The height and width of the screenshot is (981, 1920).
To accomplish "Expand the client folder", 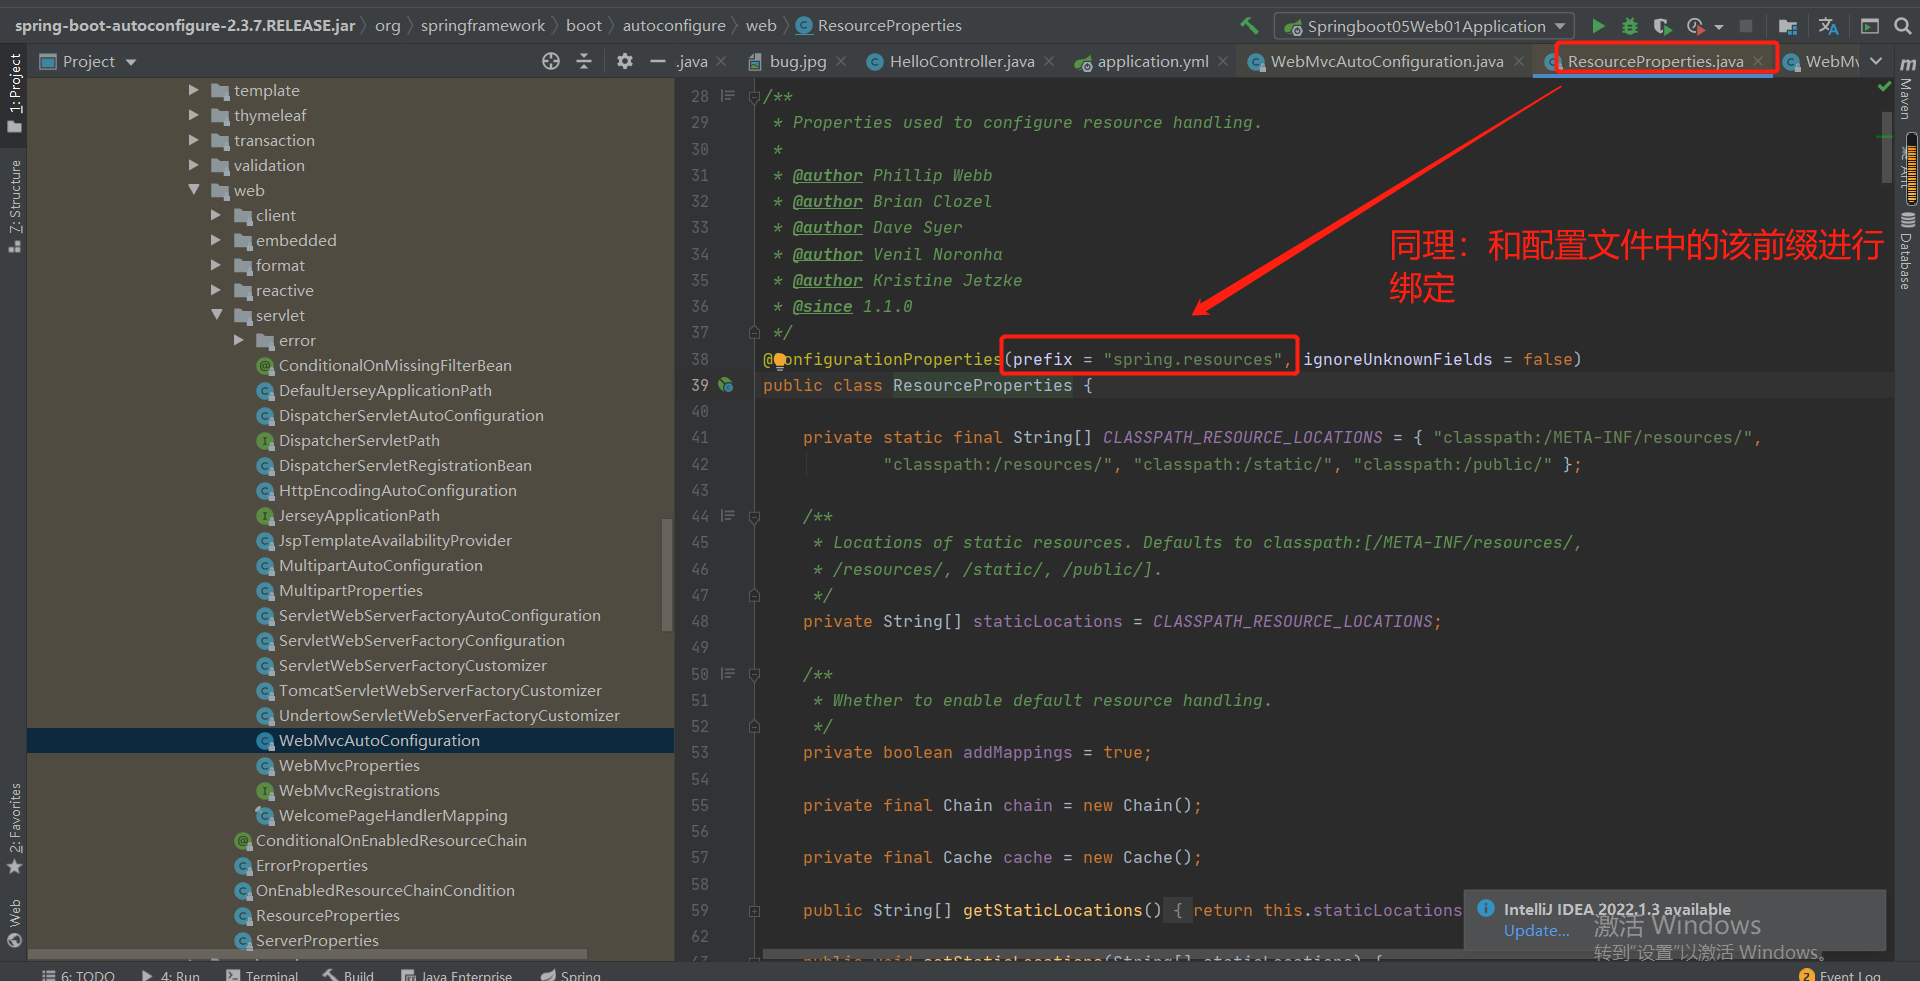I will (x=216, y=215).
